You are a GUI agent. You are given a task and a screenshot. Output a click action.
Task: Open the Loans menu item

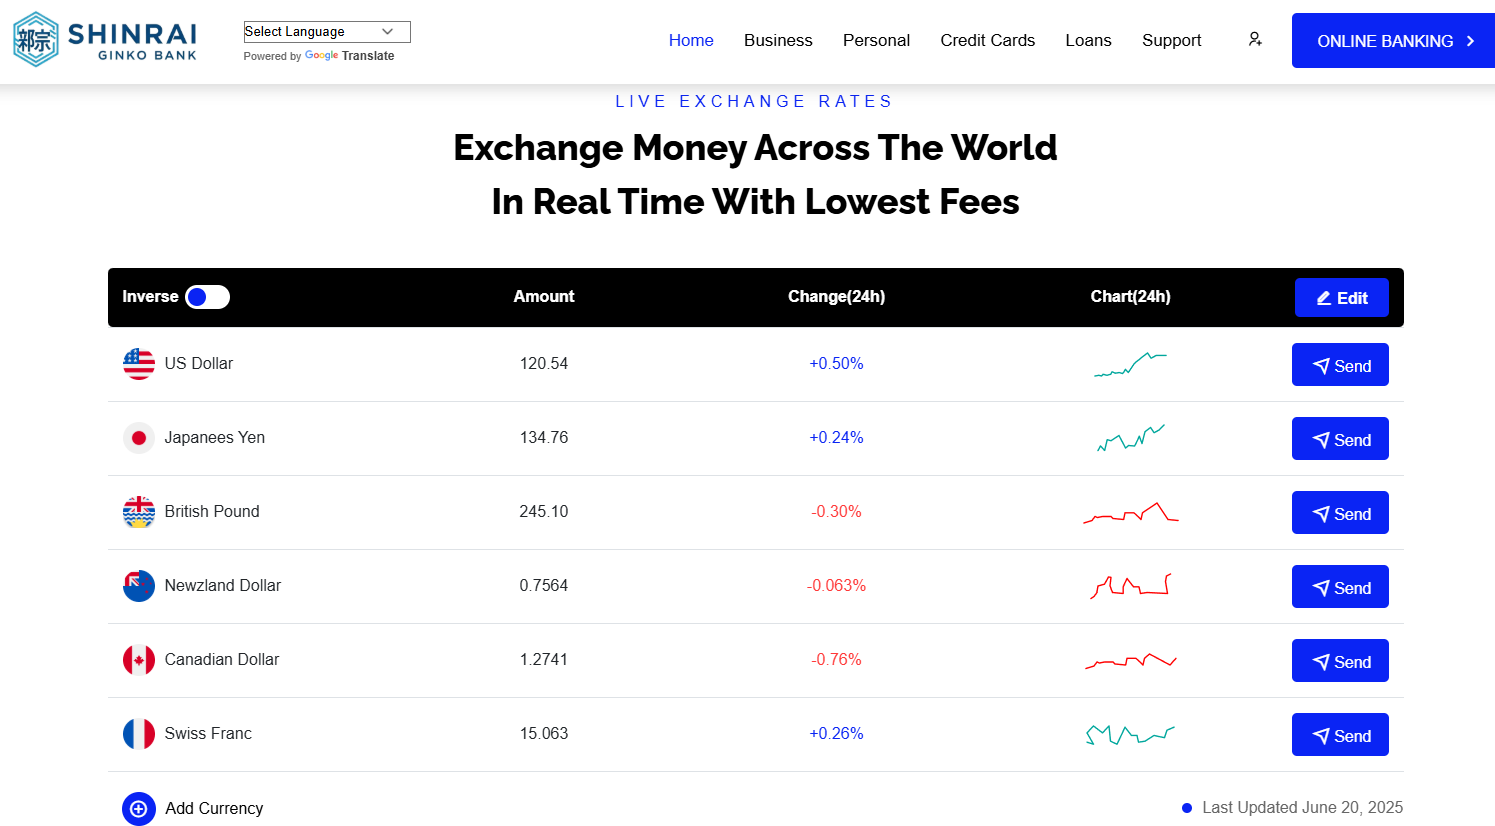click(x=1088, y=40)
